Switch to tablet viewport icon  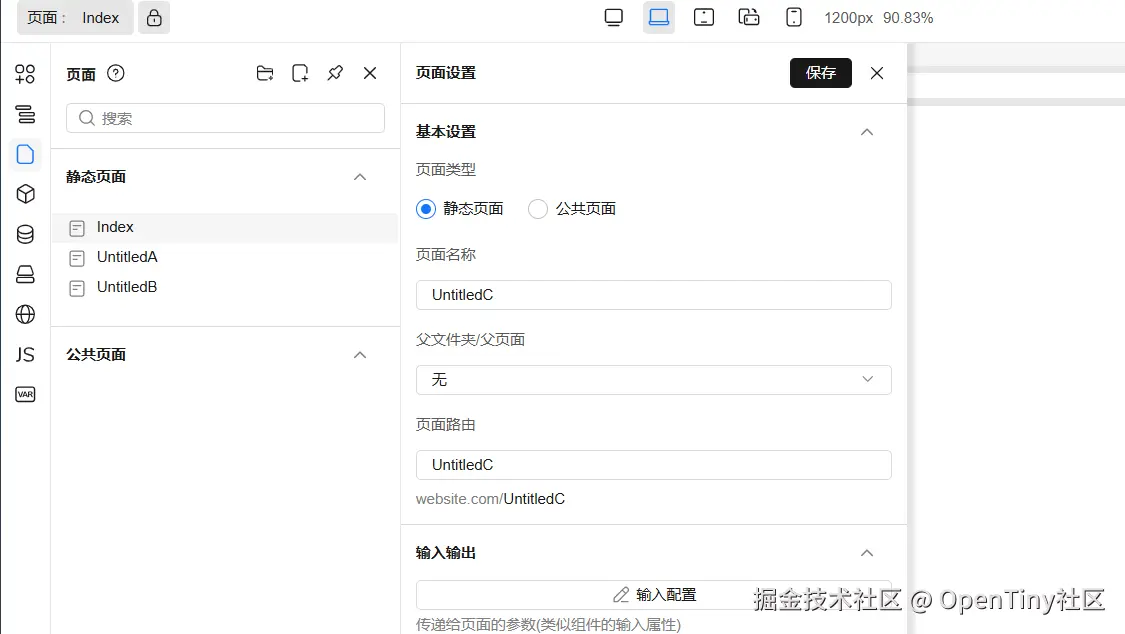click(704, 17)
